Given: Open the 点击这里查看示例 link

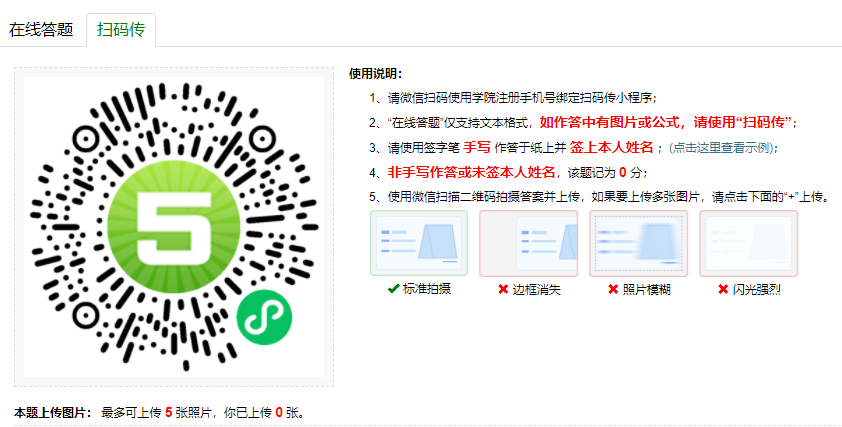Looking at the screenshot, I should pos(722,148).
